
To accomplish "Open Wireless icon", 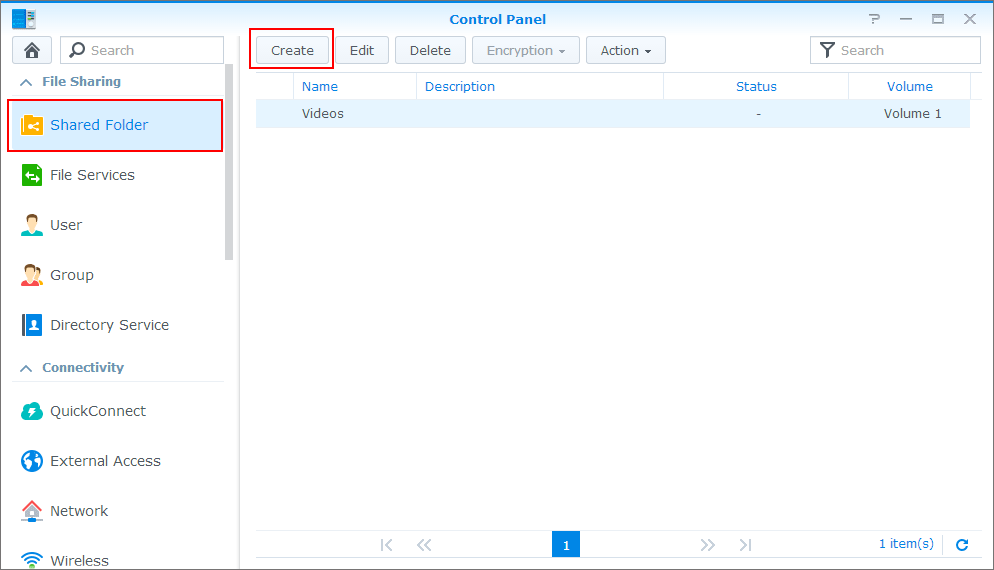I will point(32,560).
